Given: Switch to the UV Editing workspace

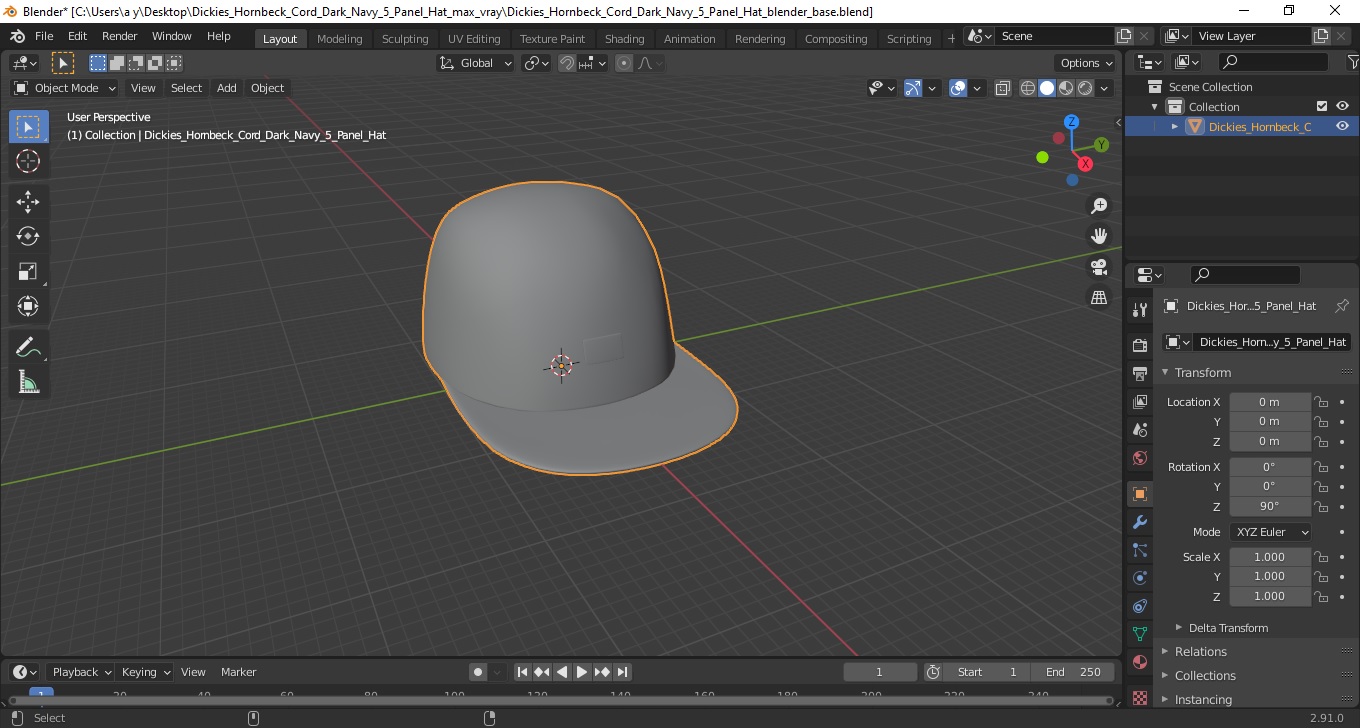Looking at the screenshot, I should [474, 39].
